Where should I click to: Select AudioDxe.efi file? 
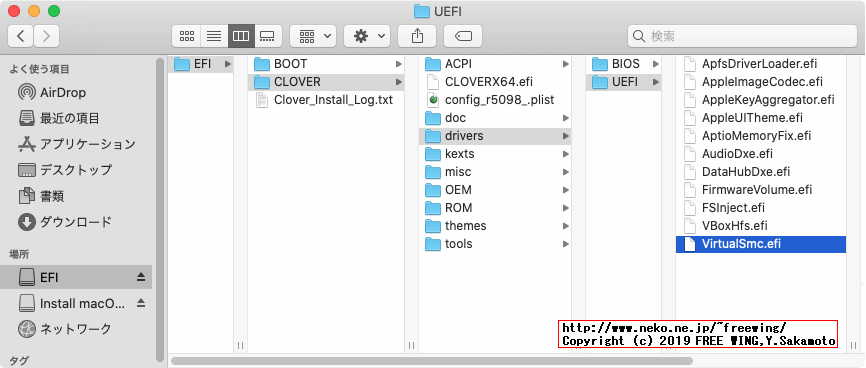[x=761, y=154]
